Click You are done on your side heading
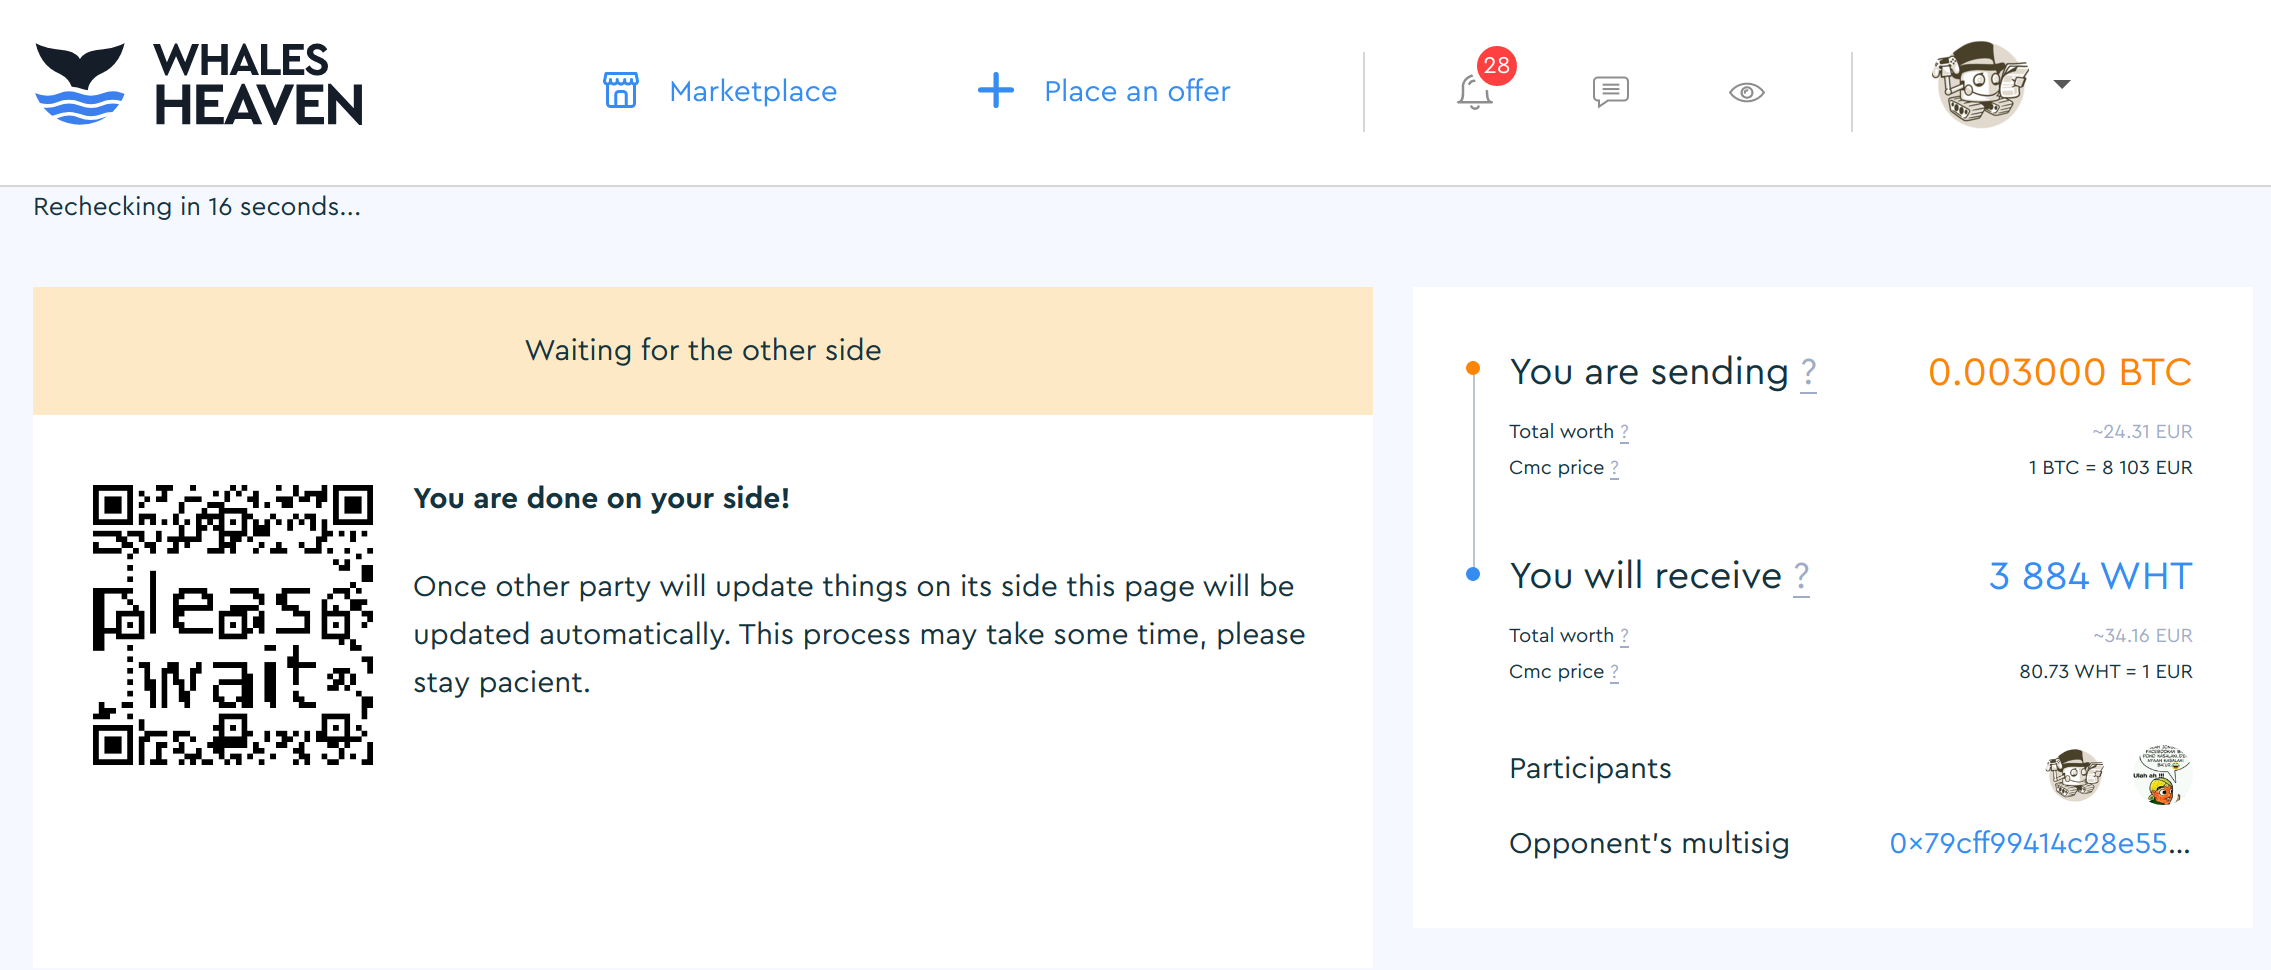Image resolution: width=2271 pixels, height=970 pixels. point(602,498)
